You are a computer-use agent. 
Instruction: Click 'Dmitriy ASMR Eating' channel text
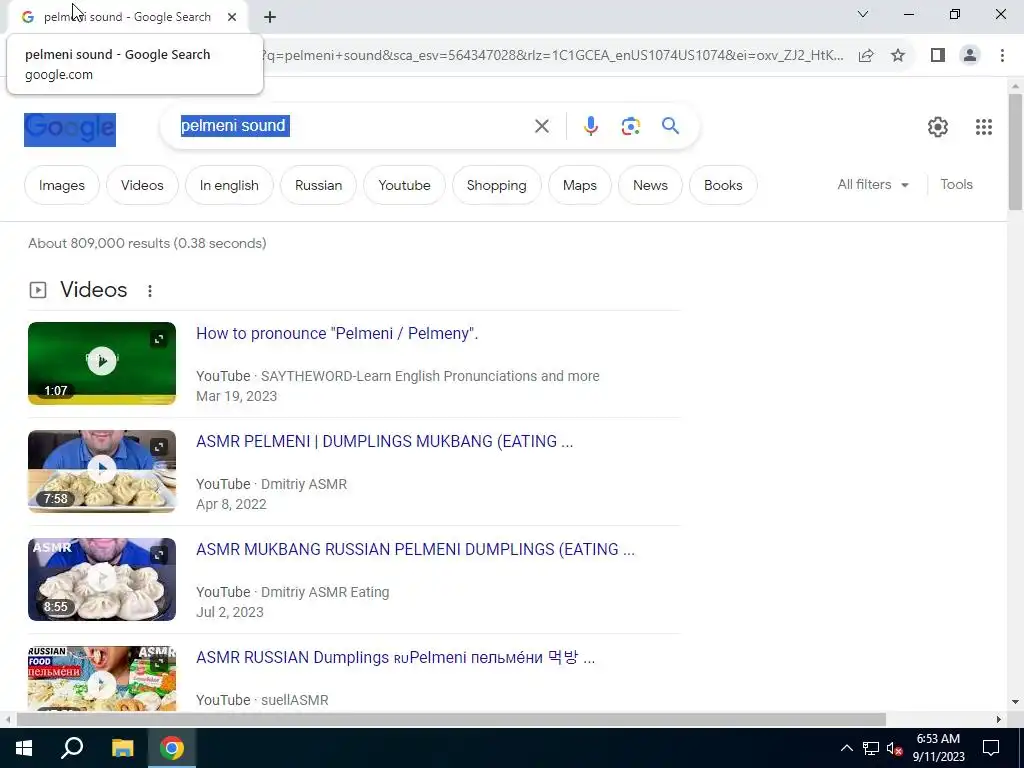click(x=325, y=592)
